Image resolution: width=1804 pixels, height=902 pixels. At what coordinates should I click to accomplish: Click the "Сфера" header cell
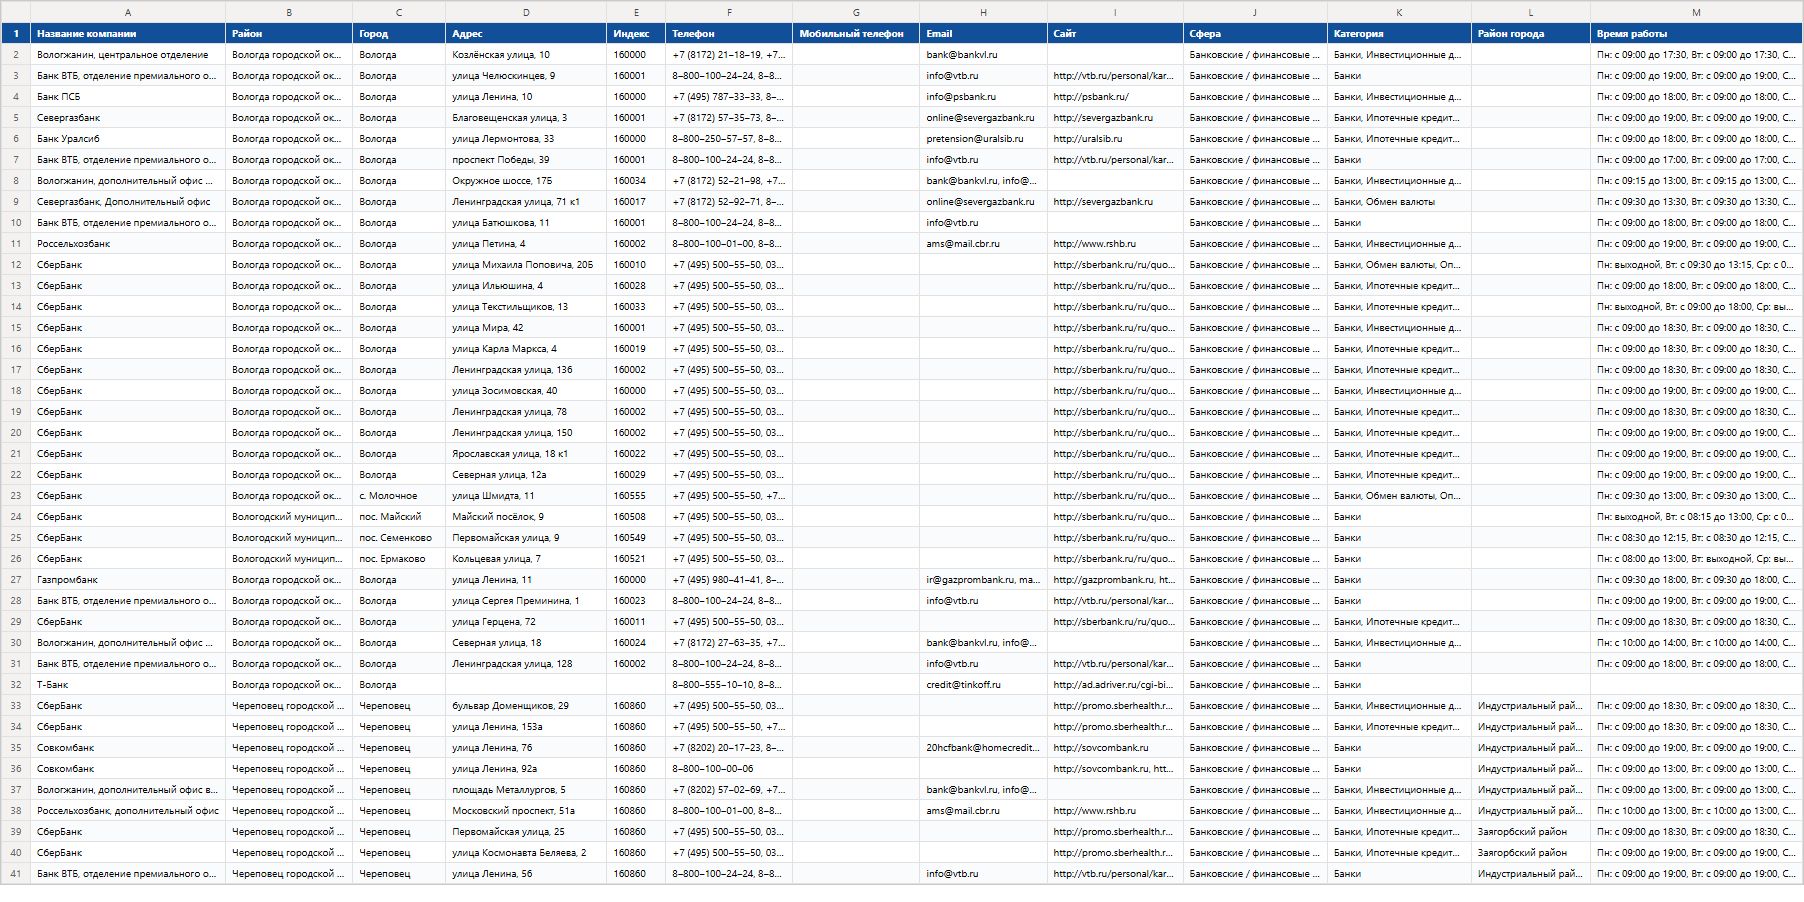1255,34
